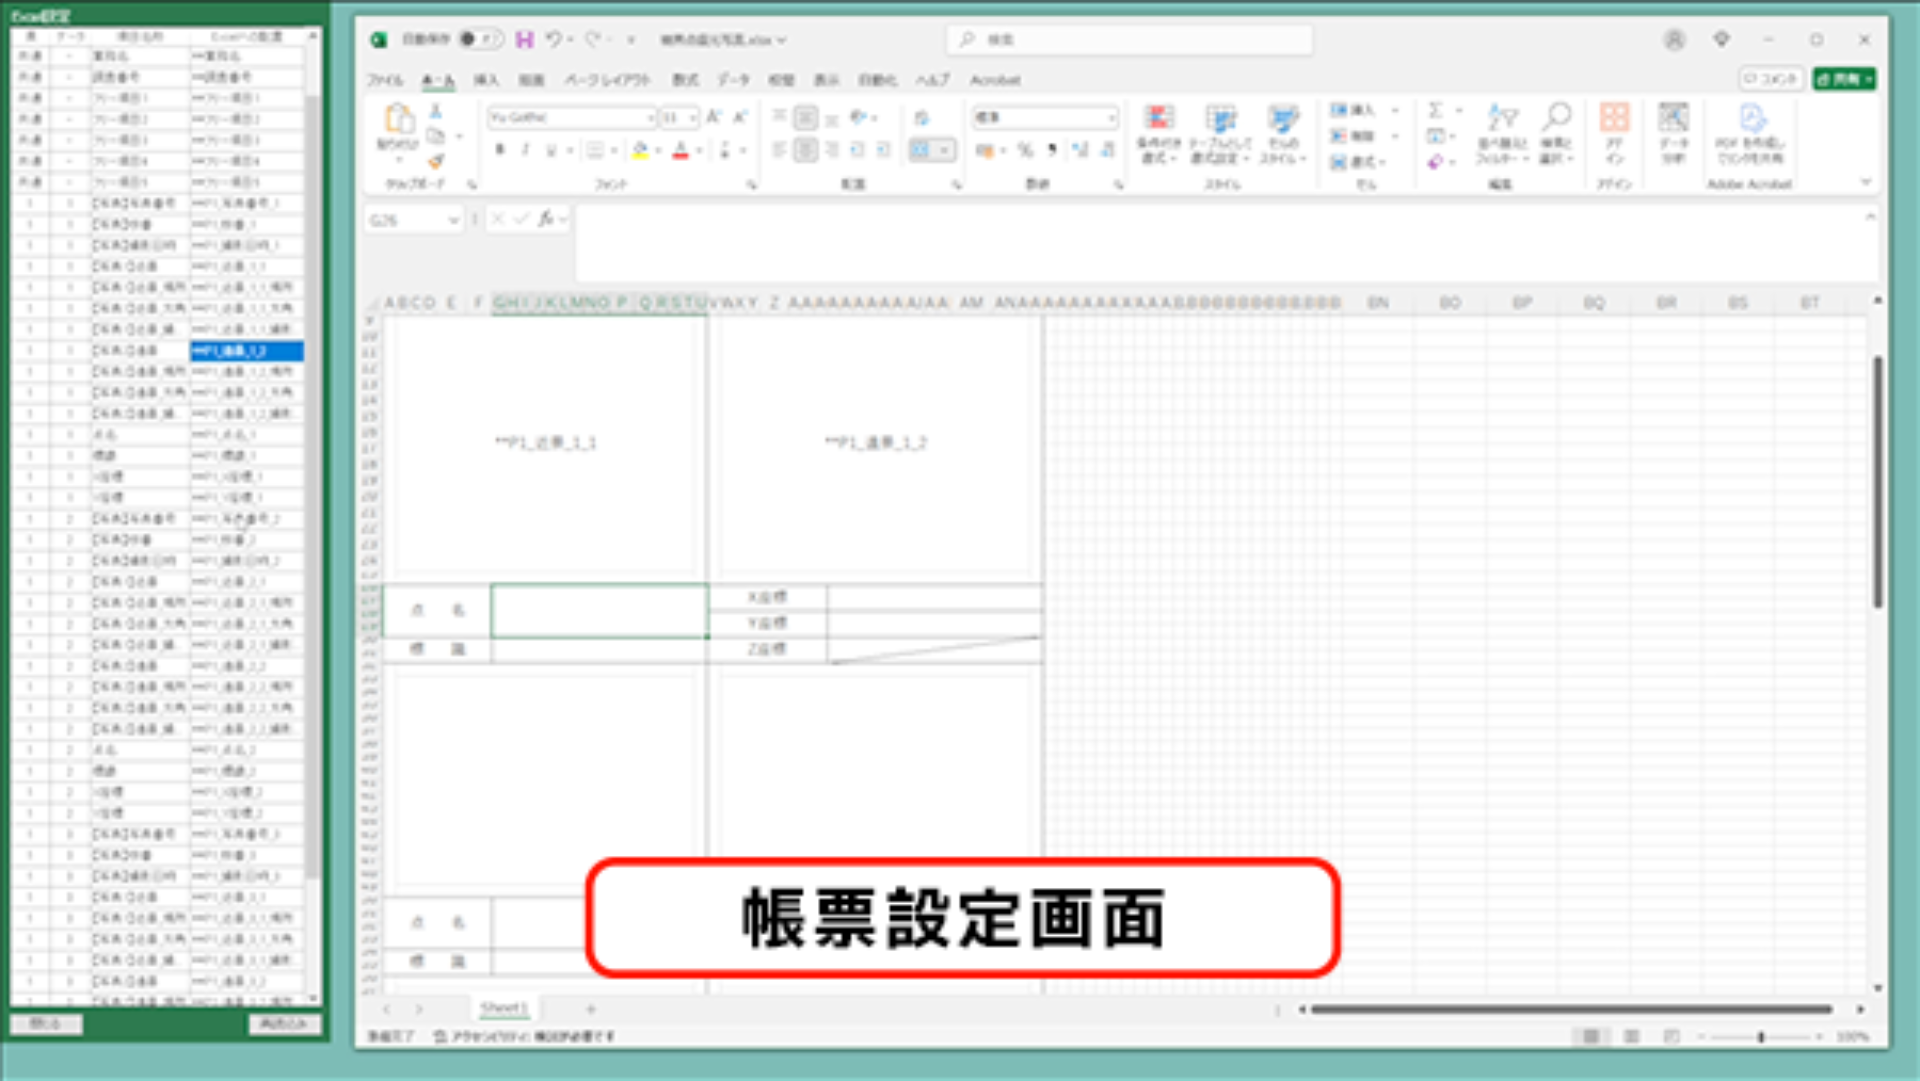Click the Clear eraser icon

(1436, 162)
